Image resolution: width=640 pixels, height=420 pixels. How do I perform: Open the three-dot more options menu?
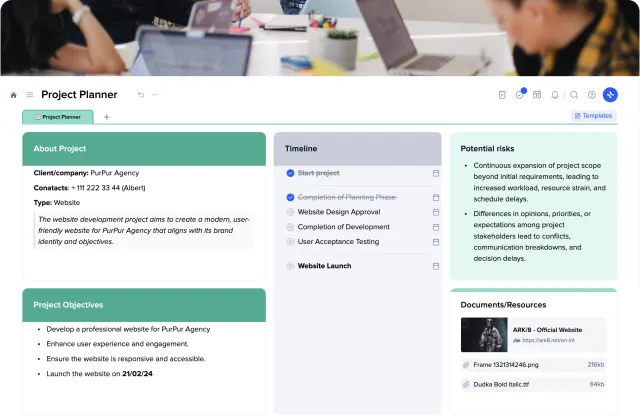(155, 95)
